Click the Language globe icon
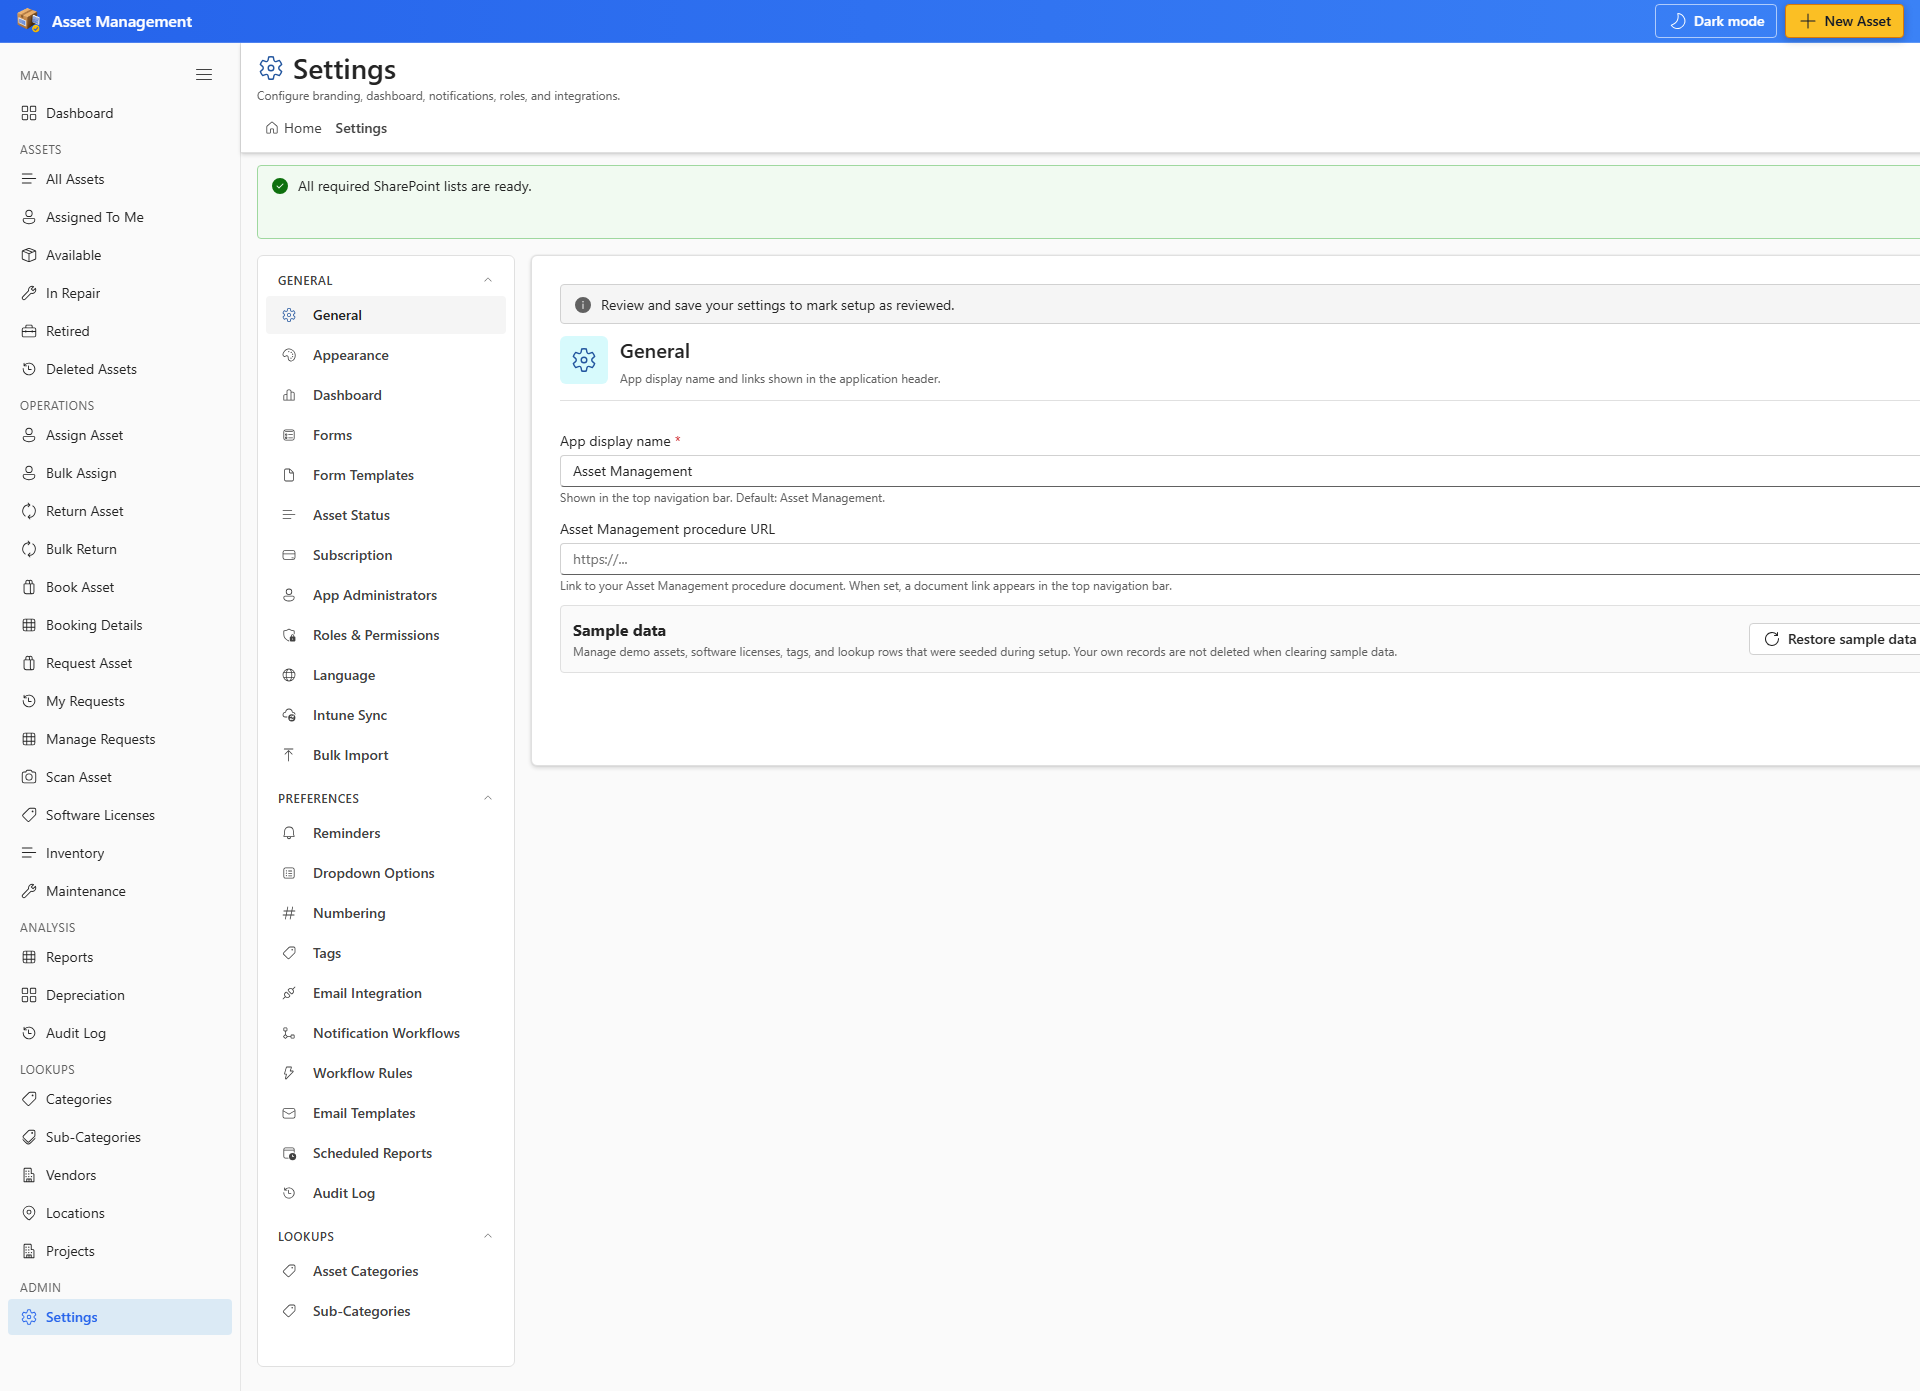This screenshot has width=1920, height=1391. (x=289, y=675)
